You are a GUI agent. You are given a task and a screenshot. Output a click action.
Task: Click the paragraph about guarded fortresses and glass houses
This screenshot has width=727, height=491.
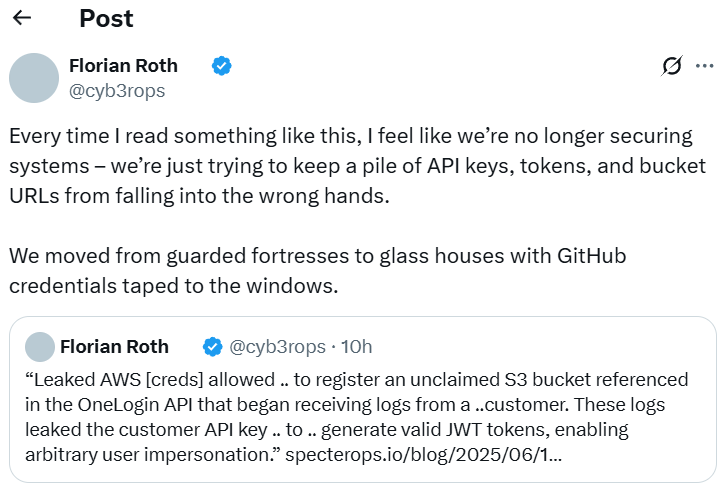[318, 271]
